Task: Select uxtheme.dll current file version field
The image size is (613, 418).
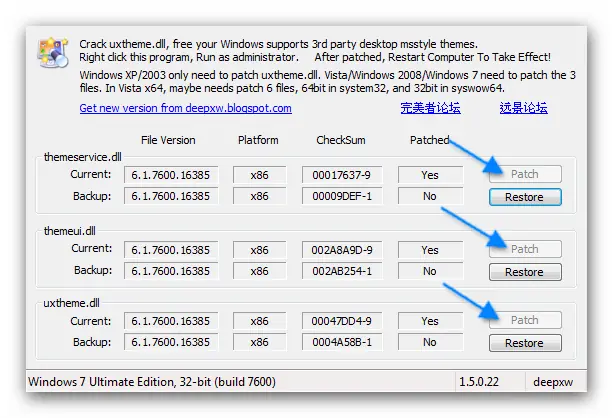Action: click(171, 321)
